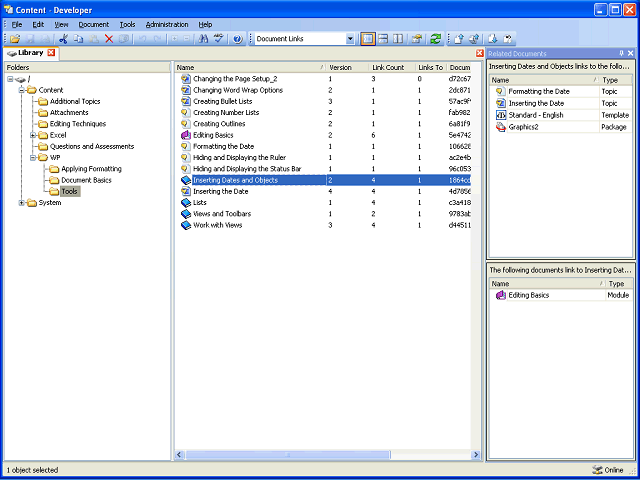Viewport: 640px width, 480px height.
Task: Expand the System folder
Action: click(x=22, y=202)
